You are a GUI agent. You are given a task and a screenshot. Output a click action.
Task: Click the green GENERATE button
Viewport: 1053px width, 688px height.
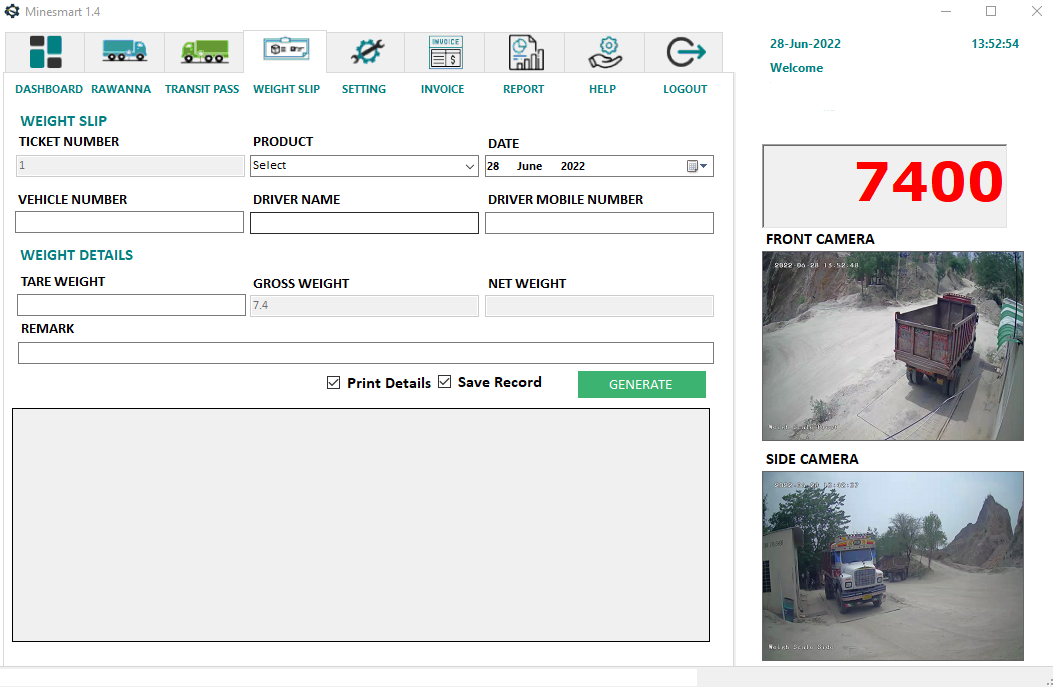(x=641, y=384)
